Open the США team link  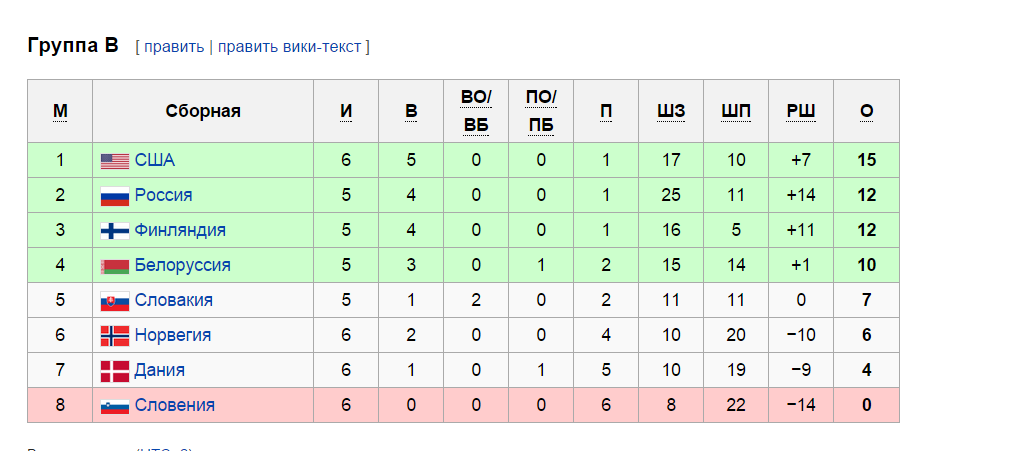point(155,160)
